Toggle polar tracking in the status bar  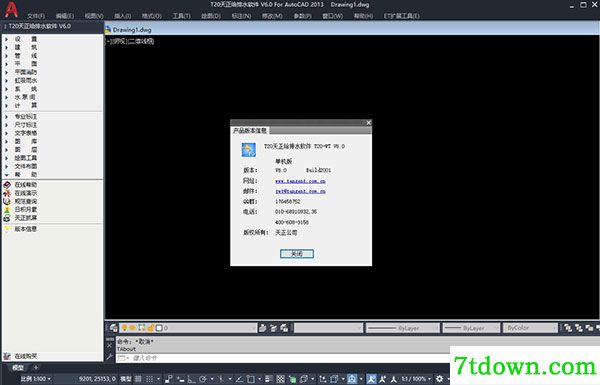tap(203, 379)
